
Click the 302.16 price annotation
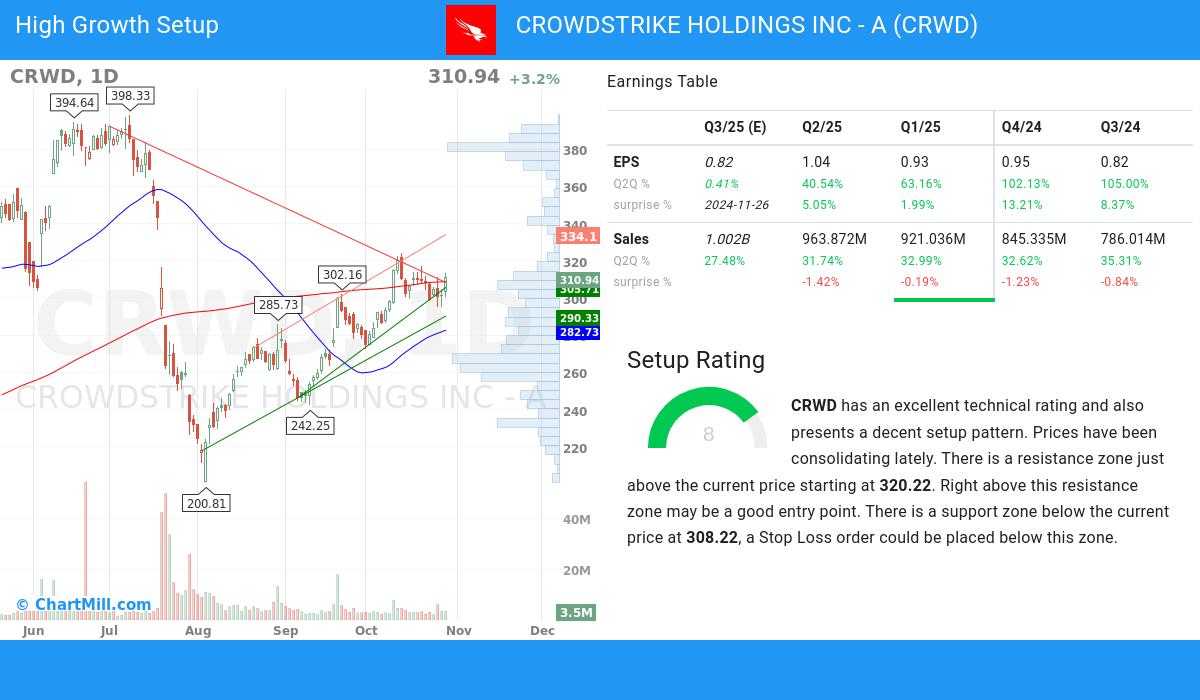343,274
